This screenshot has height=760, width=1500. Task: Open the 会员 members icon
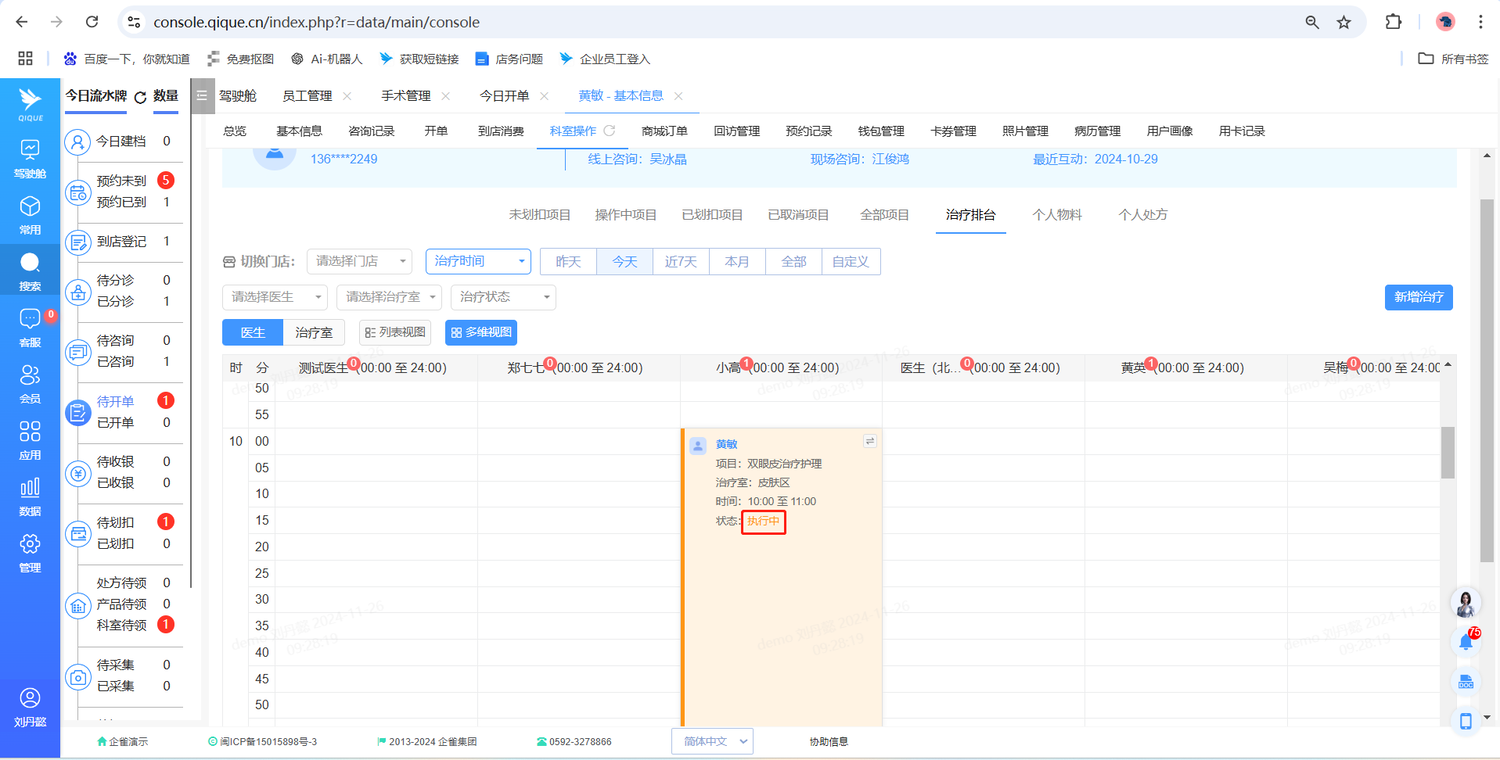click(x=30, y=376)
